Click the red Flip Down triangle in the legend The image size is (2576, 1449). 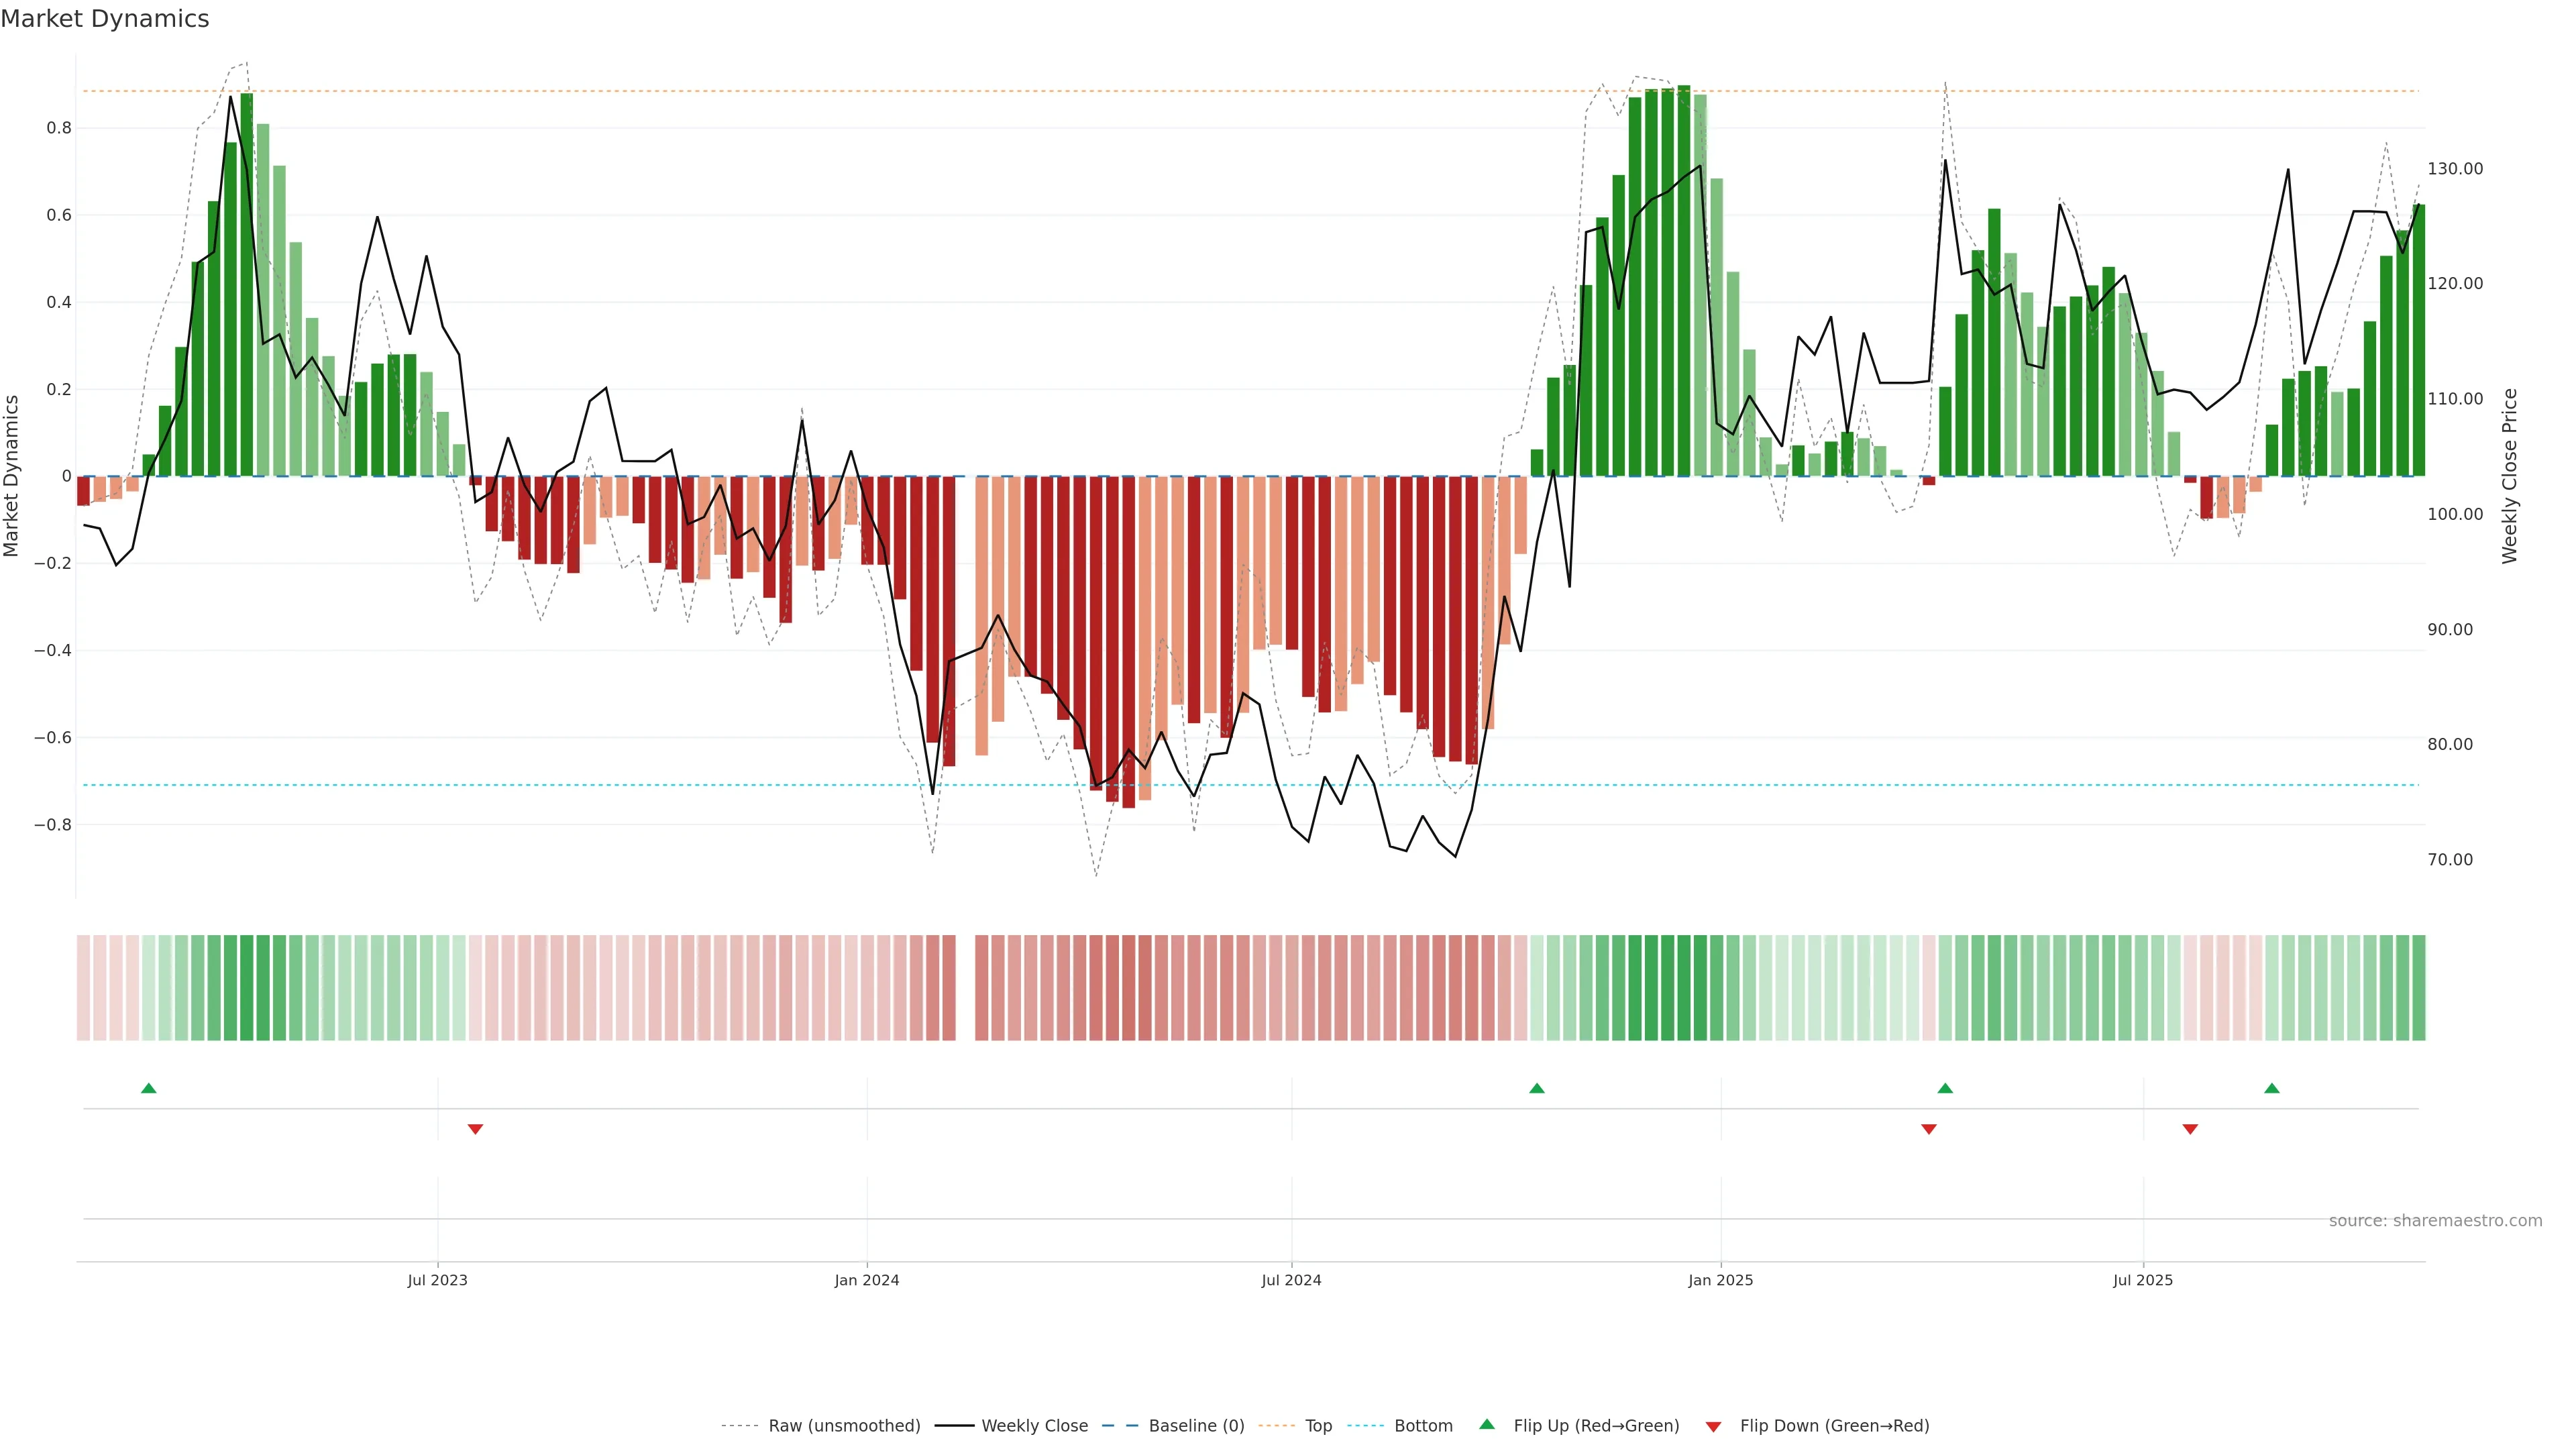[x=1713, y=1426]
